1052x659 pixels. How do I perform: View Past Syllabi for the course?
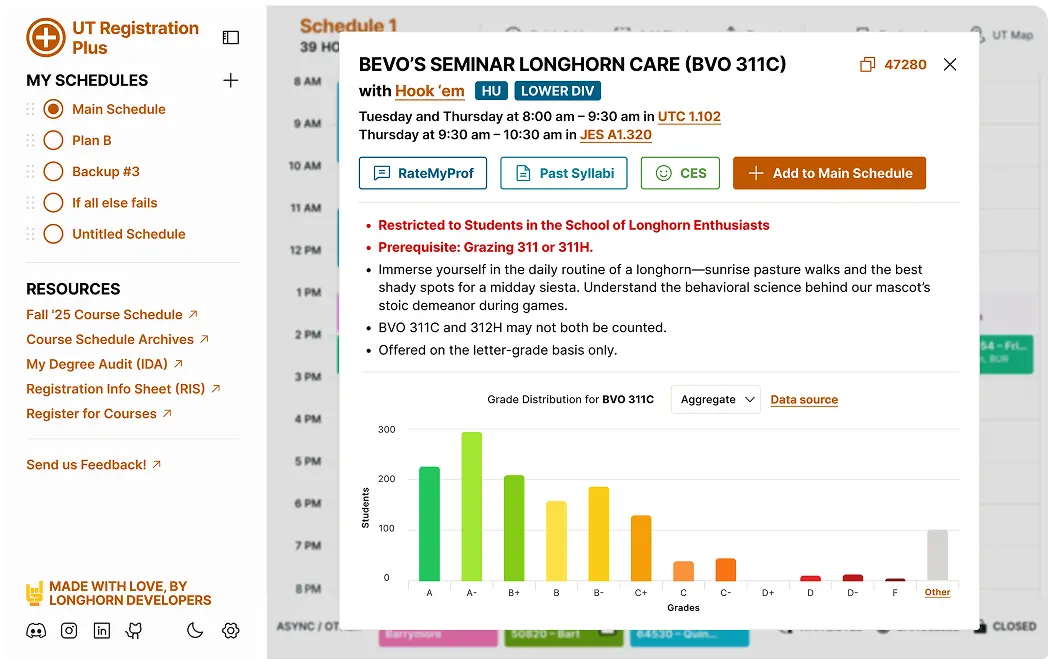click(x=564, y=173)
